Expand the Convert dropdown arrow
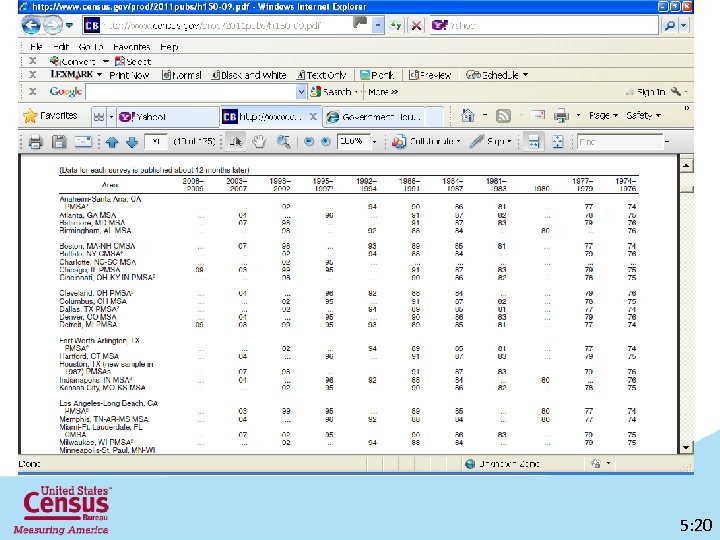 pyautogui.click(x=106, y=61)
